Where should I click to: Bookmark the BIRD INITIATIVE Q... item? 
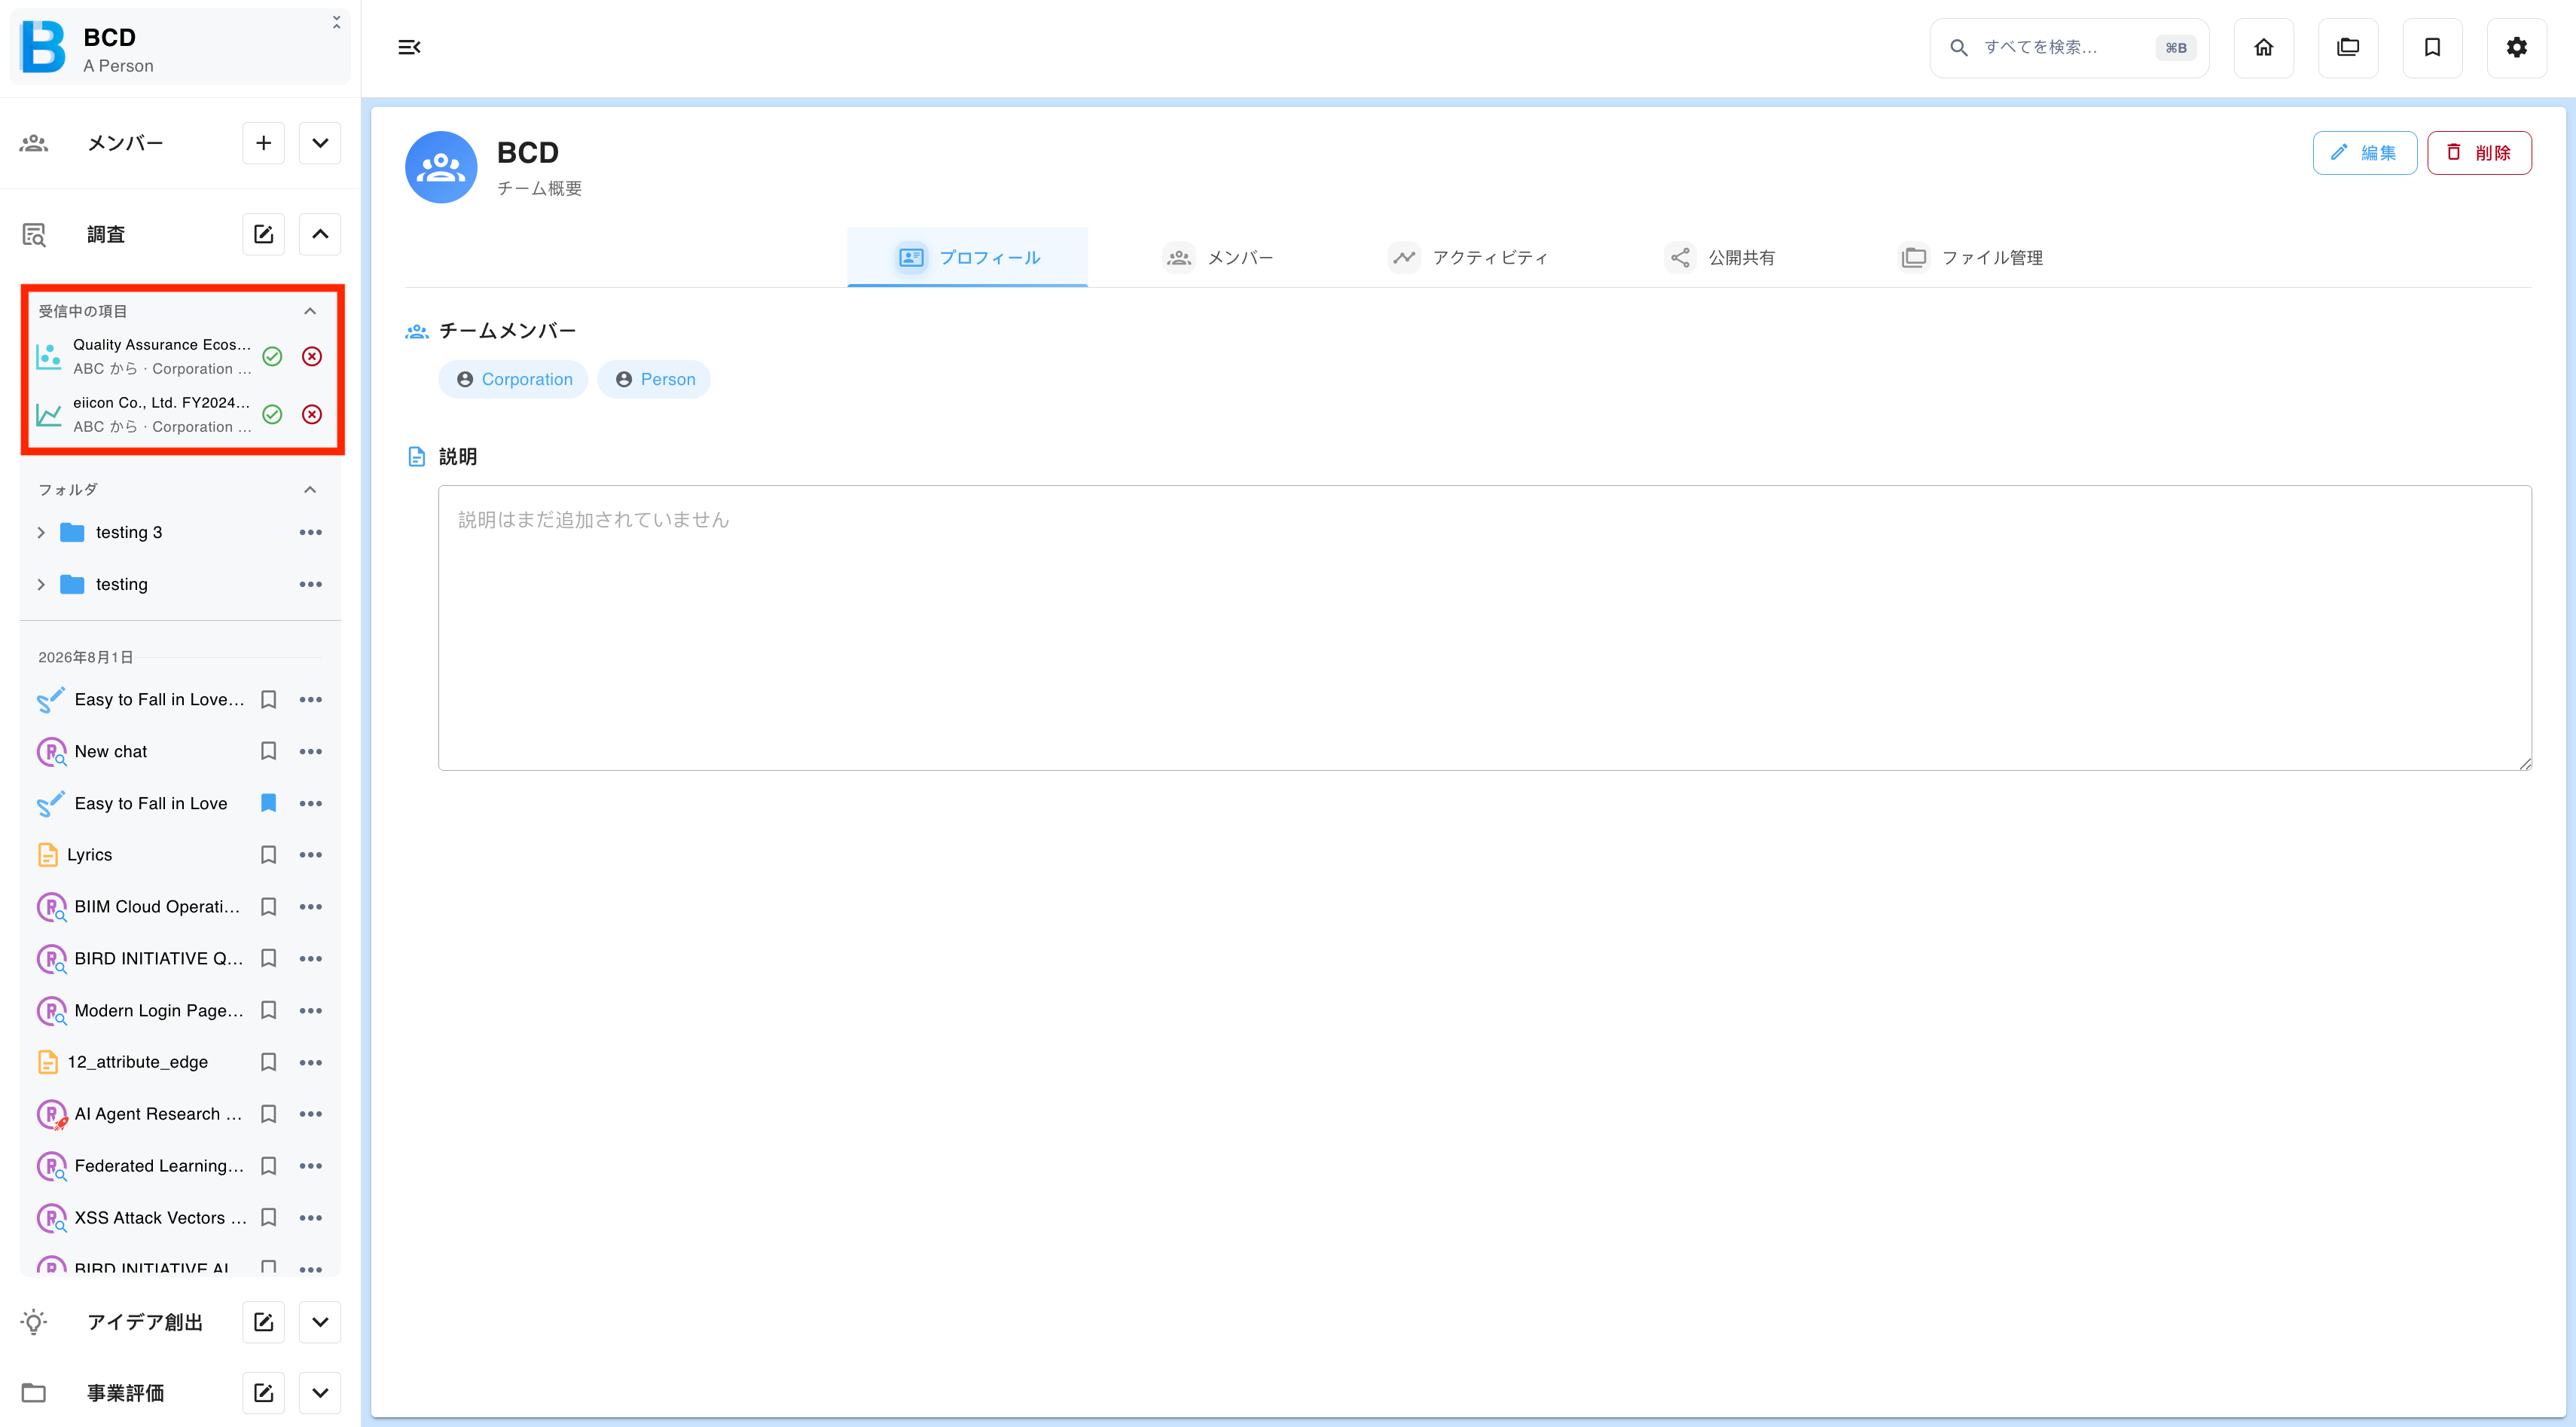point(268,958)
